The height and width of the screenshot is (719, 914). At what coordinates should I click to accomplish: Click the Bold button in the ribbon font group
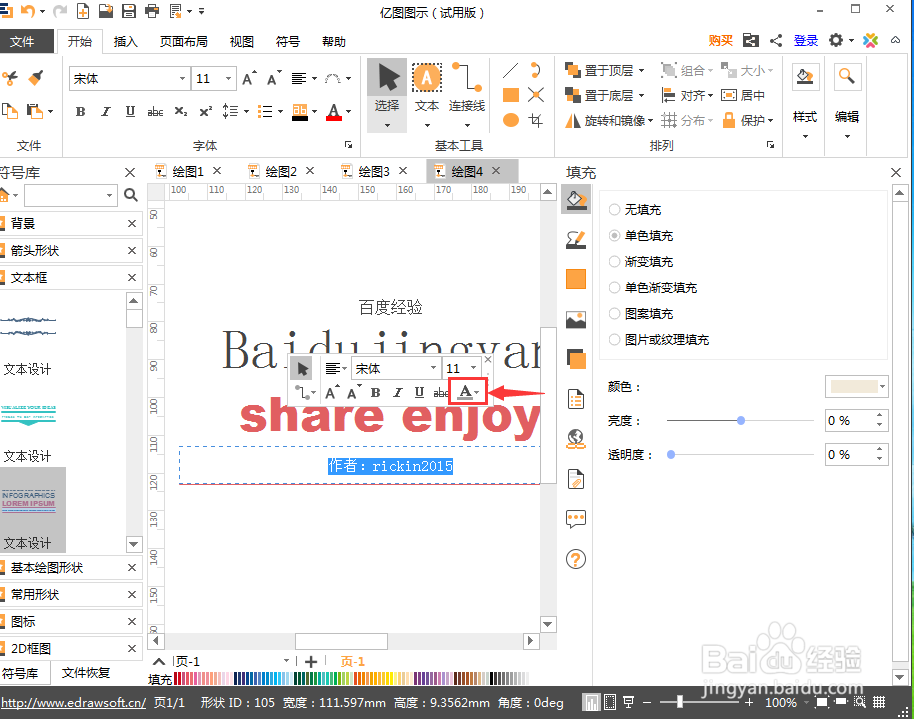[80, 111]
